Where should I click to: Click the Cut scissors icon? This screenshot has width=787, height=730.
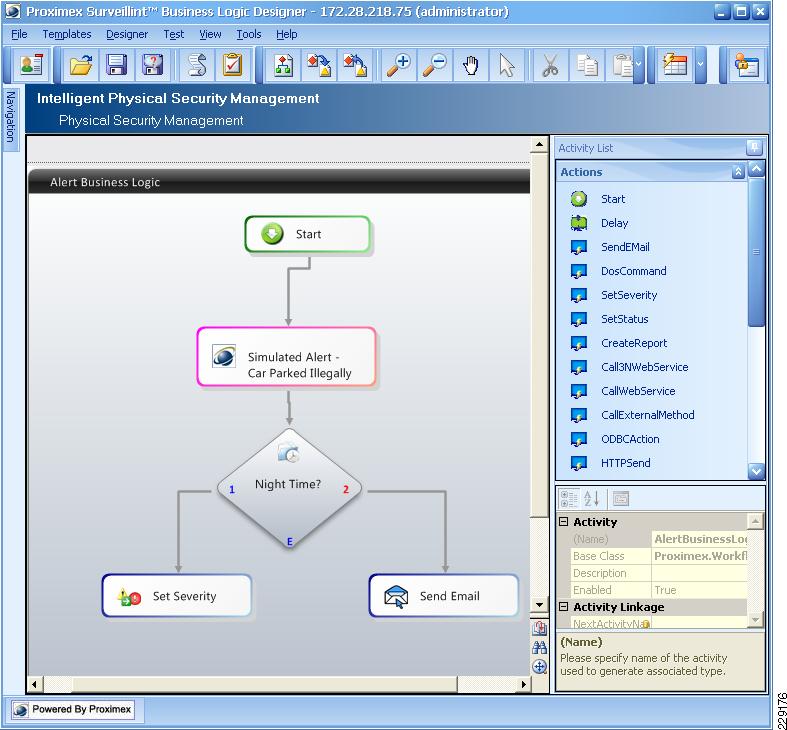551,65
